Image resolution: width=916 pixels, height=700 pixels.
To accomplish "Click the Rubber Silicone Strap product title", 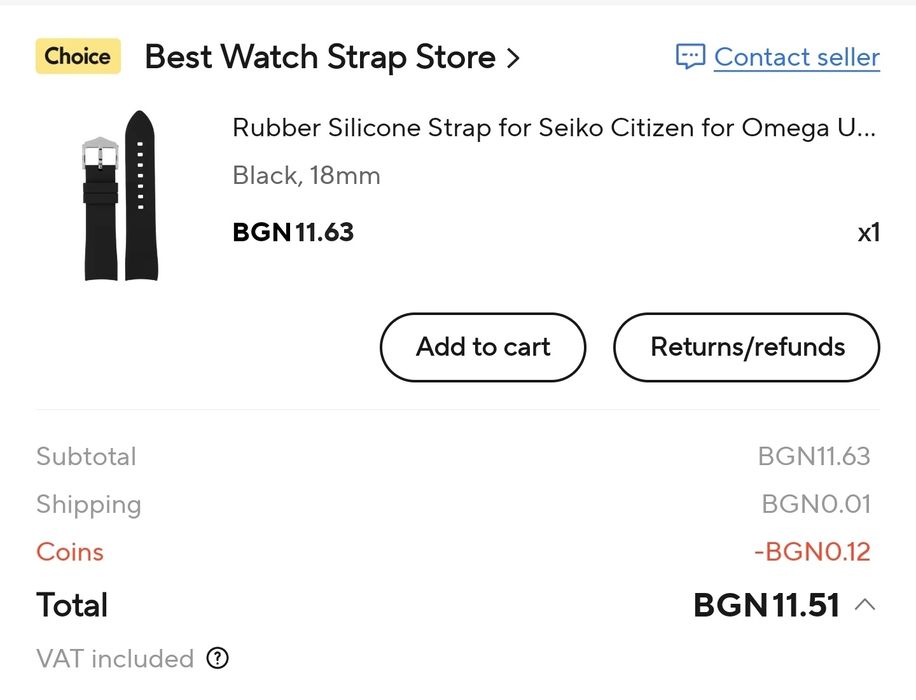I will tap(555, 128).
